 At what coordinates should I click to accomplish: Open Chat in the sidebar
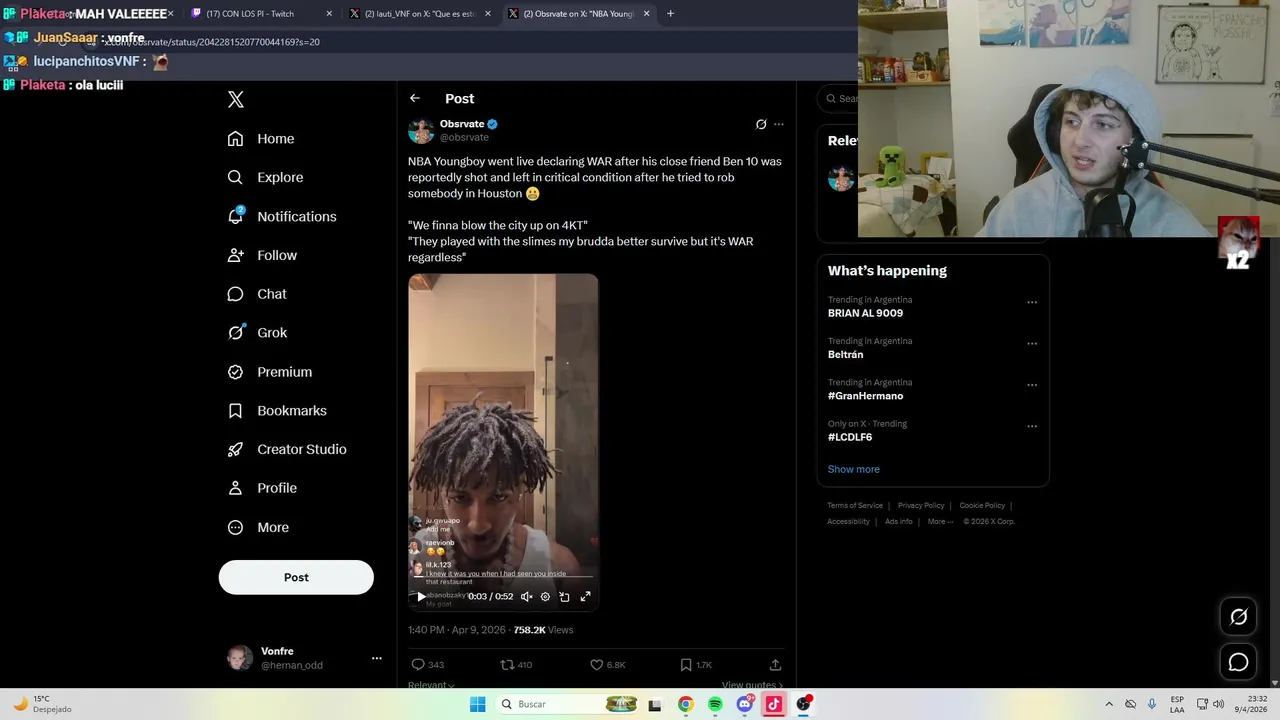(x=257, y=294)
